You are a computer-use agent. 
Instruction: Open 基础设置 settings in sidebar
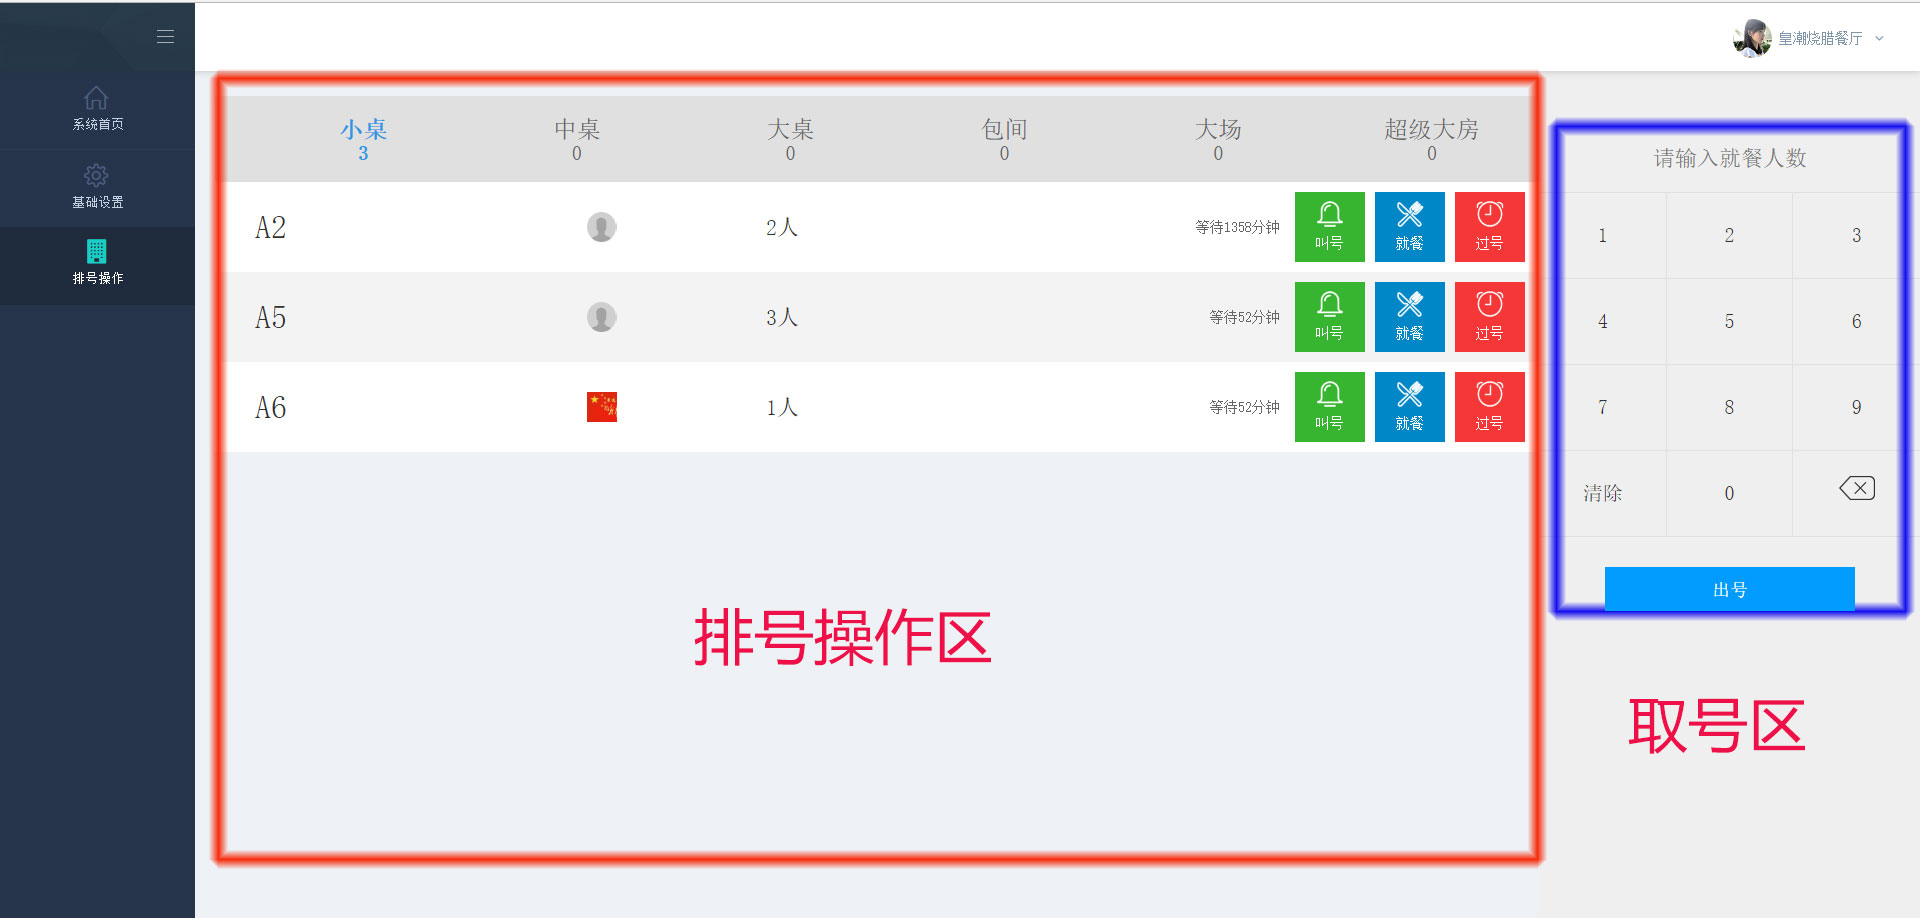97,187
